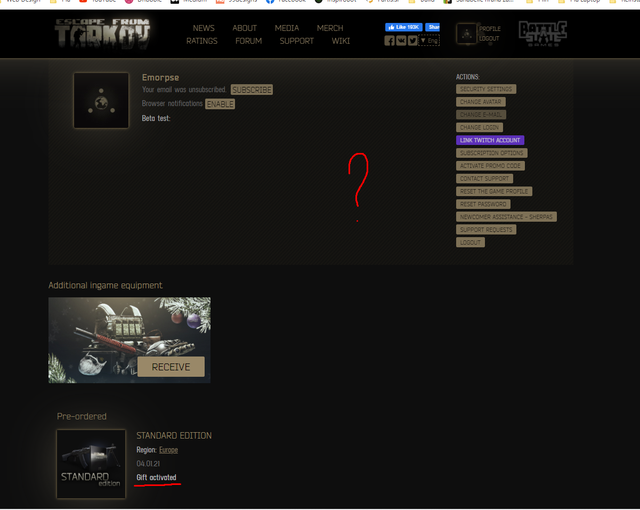Click the small profile avatar in header
Screen dimensions: 640x510
coord(467,34)
